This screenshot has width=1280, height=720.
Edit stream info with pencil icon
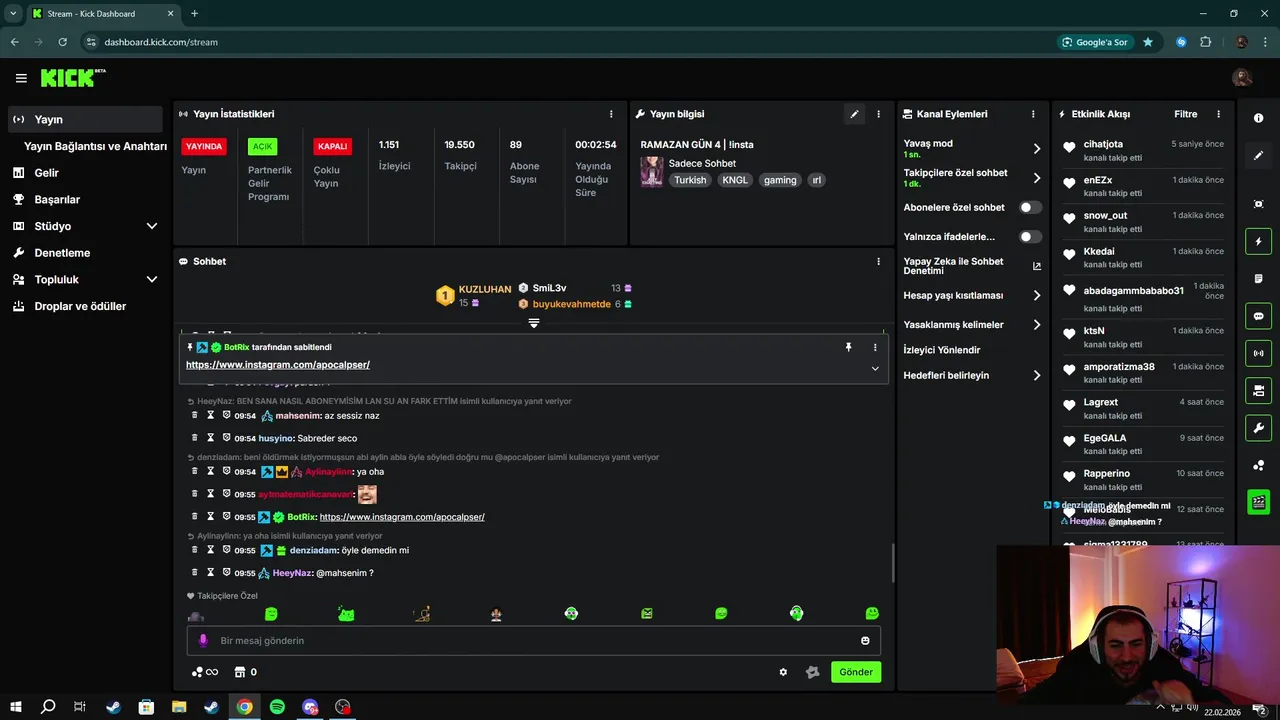pyautogui.click(x=854, y=114)
